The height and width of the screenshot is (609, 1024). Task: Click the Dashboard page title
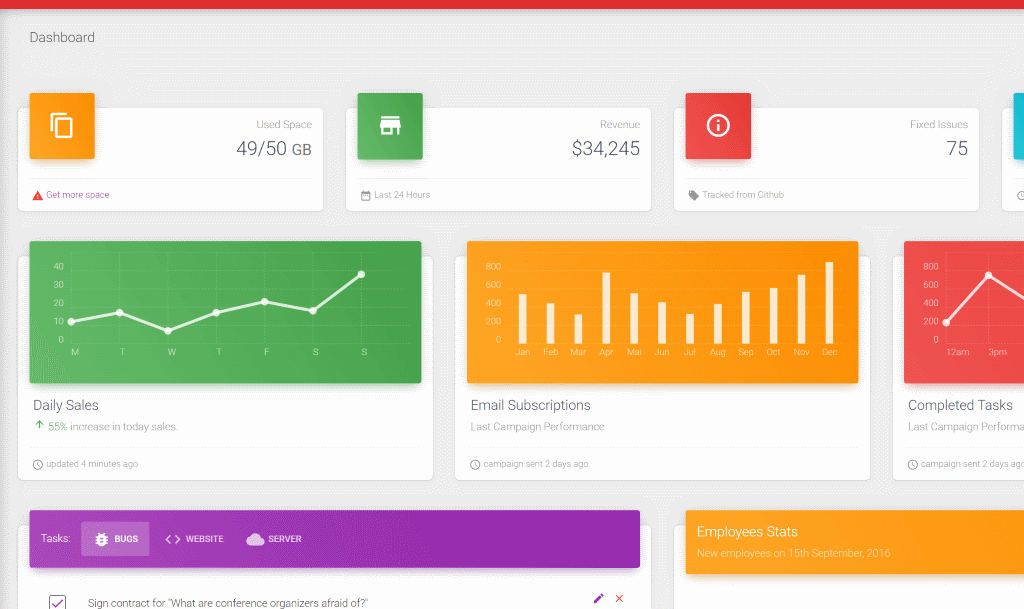coord(62,37)
